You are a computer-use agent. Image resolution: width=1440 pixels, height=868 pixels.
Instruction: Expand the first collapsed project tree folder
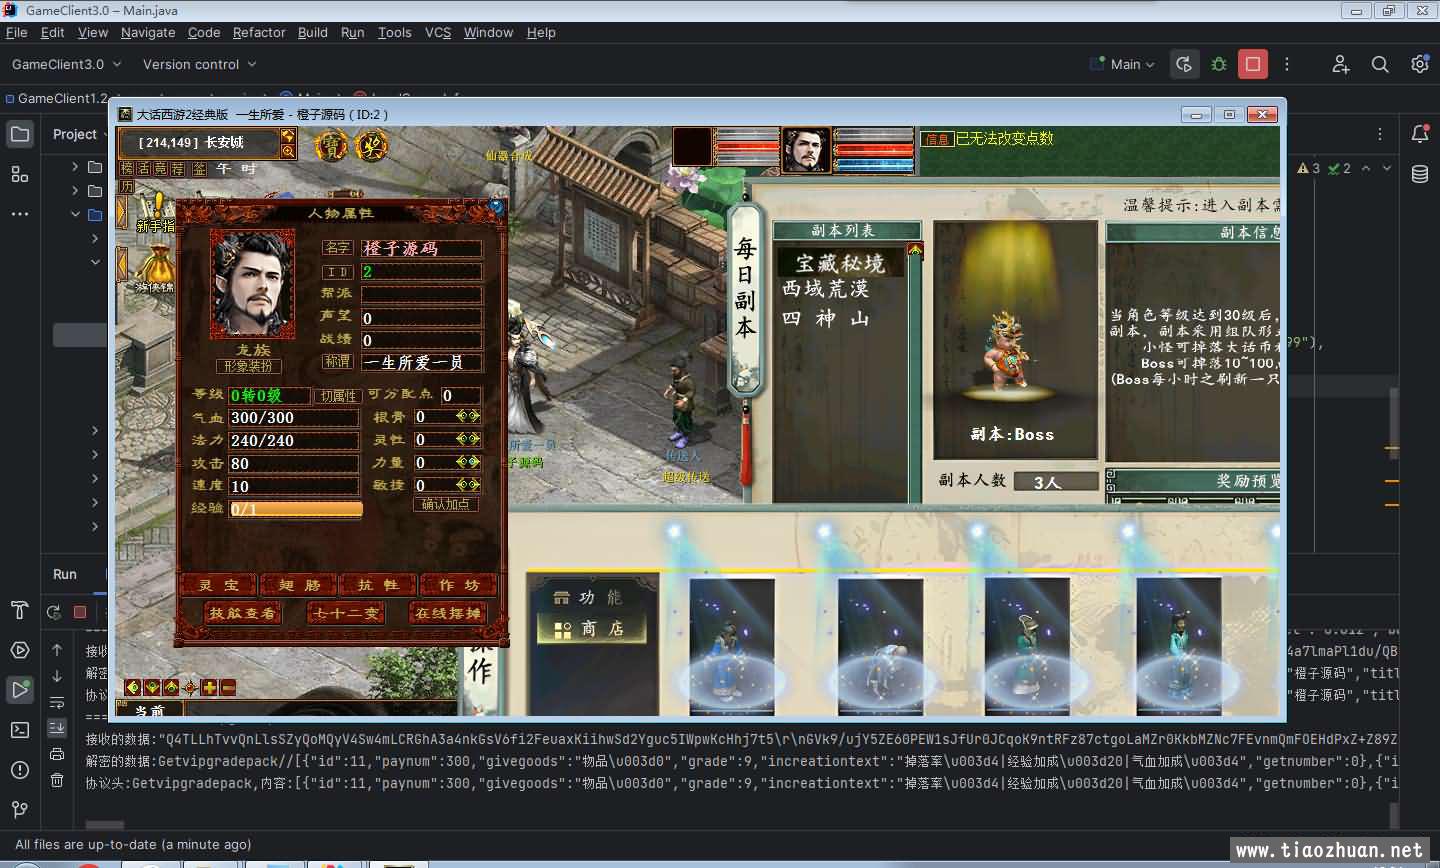[x=75, y=166]
